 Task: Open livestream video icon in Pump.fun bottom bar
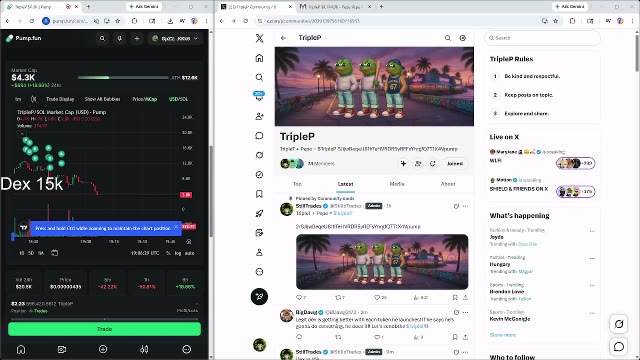click(x=62, y=349)
